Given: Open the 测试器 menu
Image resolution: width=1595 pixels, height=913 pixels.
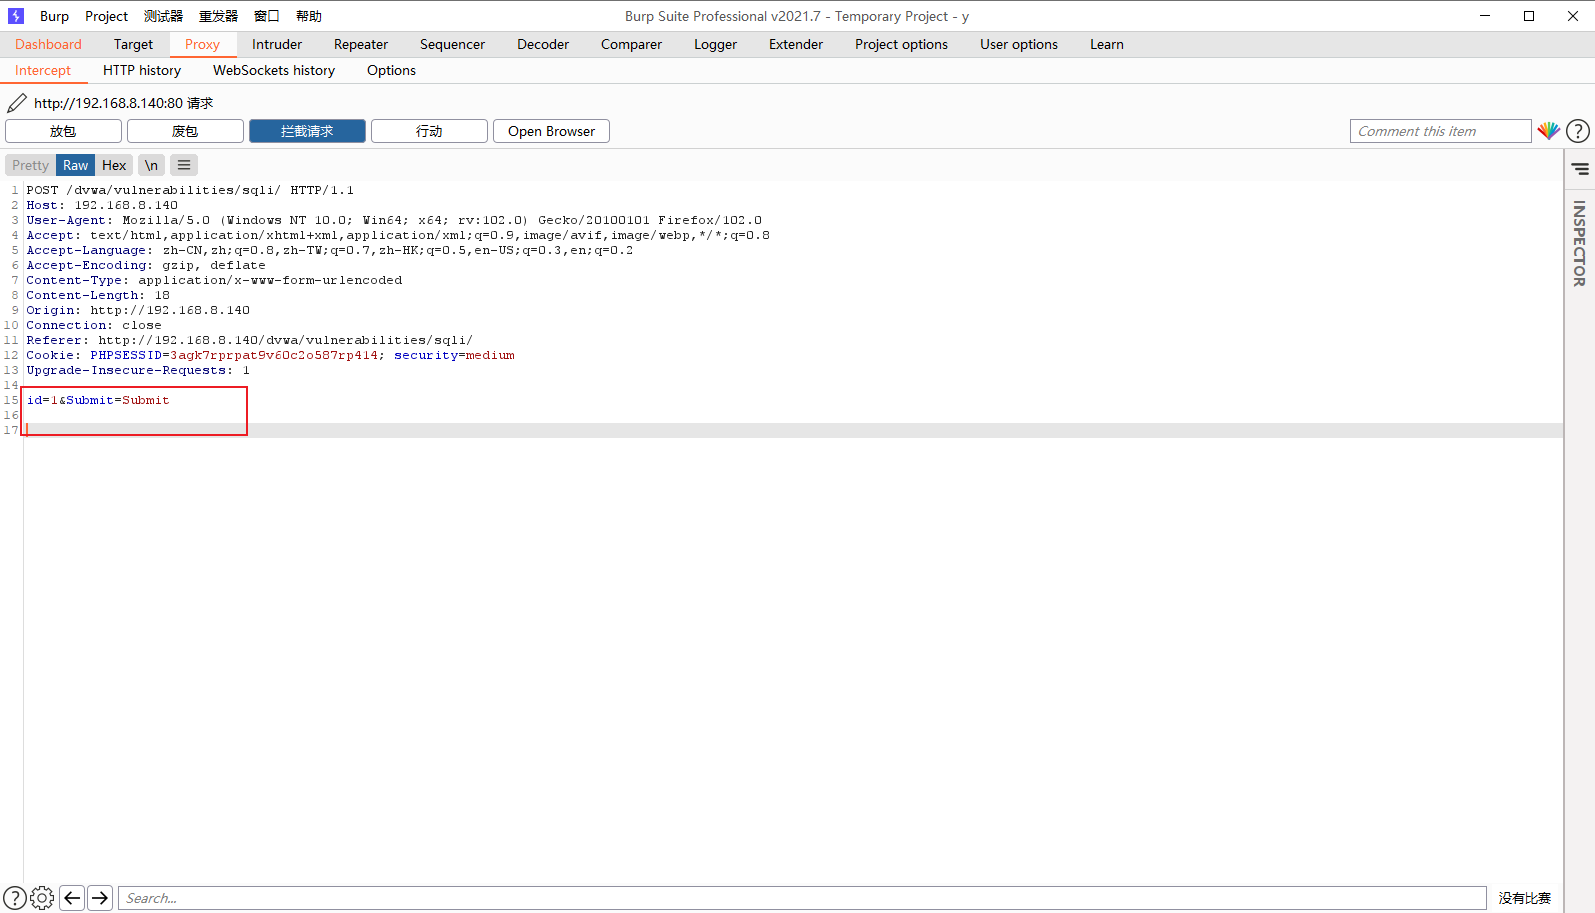Looking at the screenshot, I should pyautogui.click(x=163, y=16).
